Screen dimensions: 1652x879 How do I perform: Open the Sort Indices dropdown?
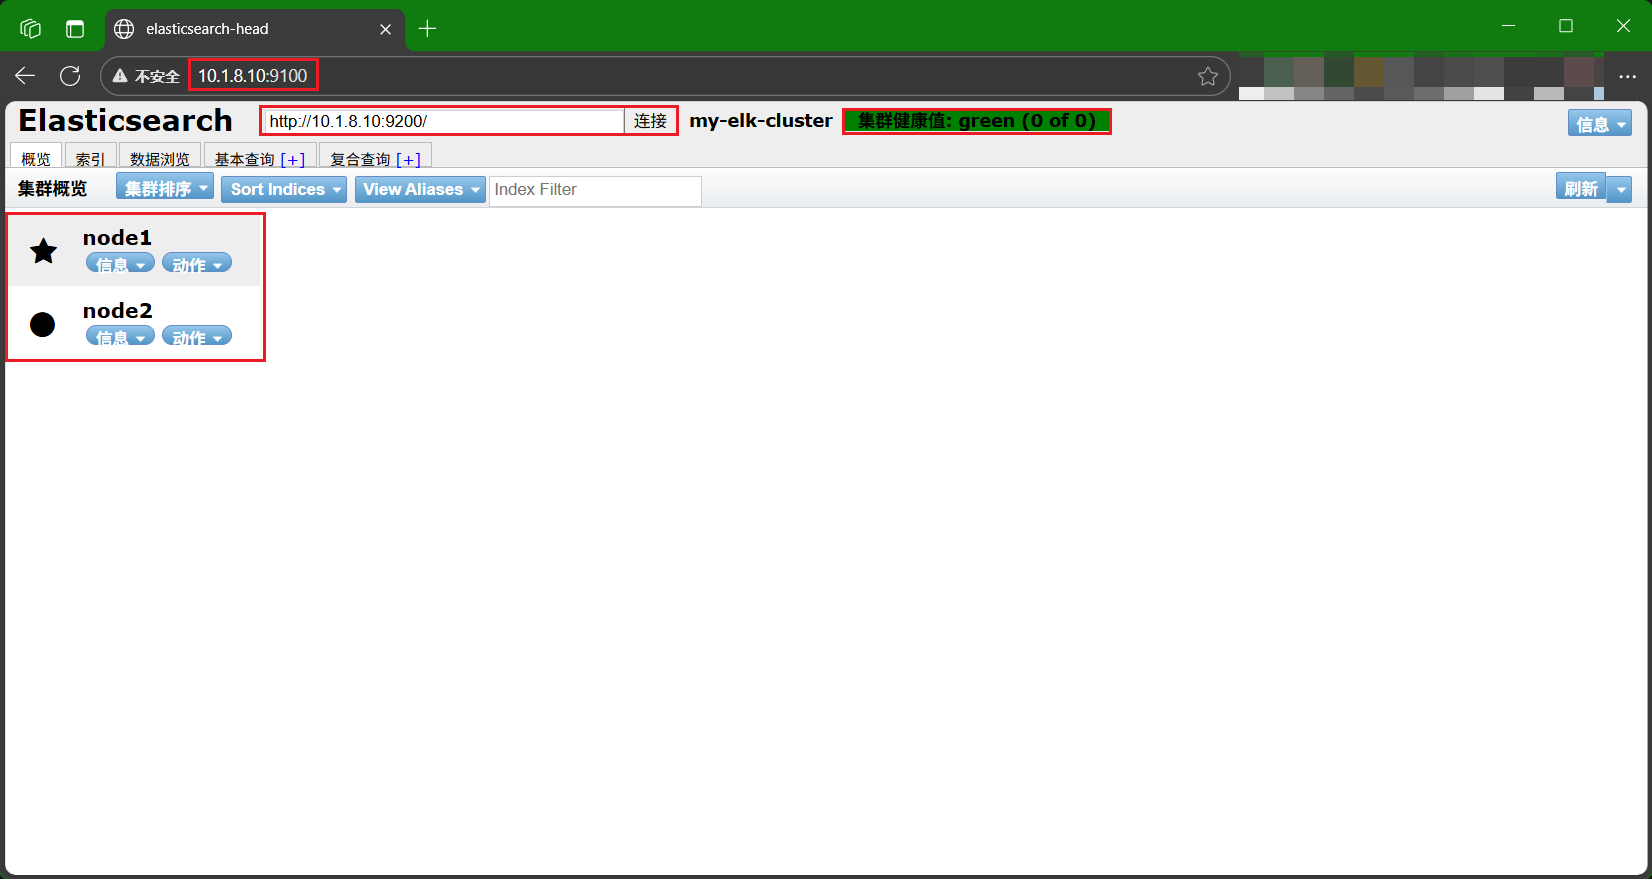click(x=284, y=190)
